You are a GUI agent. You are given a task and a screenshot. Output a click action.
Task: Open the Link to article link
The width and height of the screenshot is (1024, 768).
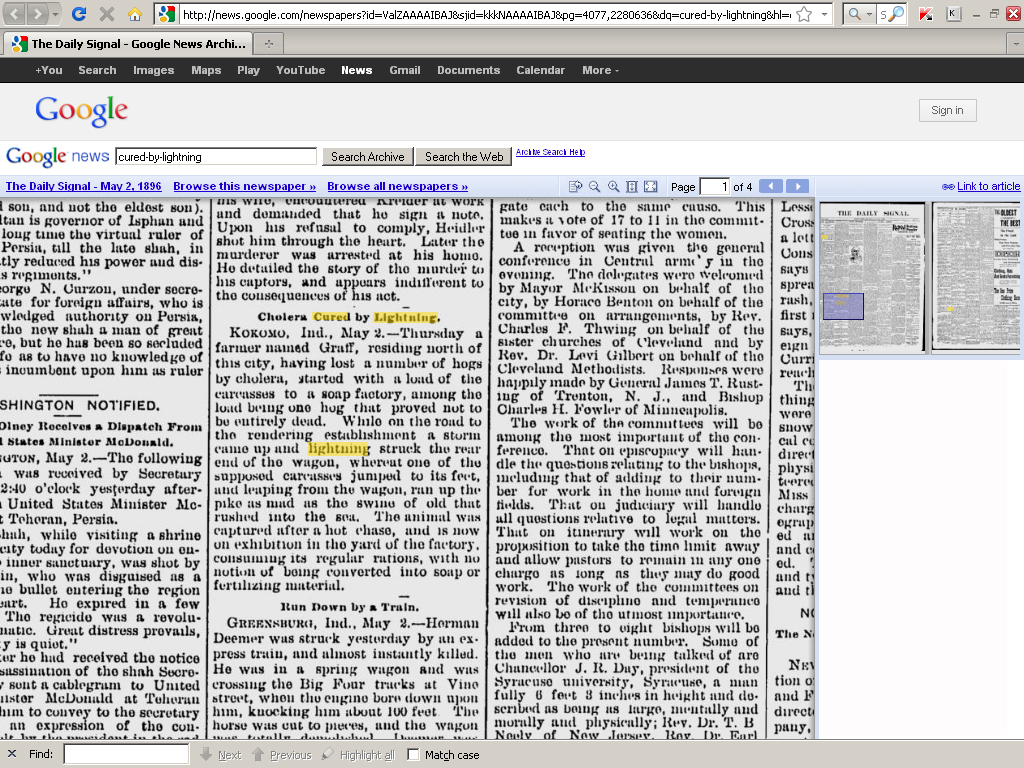(988, 186)
